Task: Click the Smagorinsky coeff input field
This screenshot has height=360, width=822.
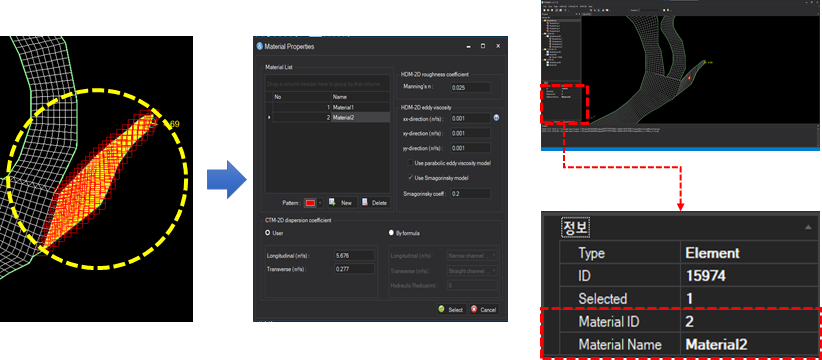Action: tap(470, 193)
